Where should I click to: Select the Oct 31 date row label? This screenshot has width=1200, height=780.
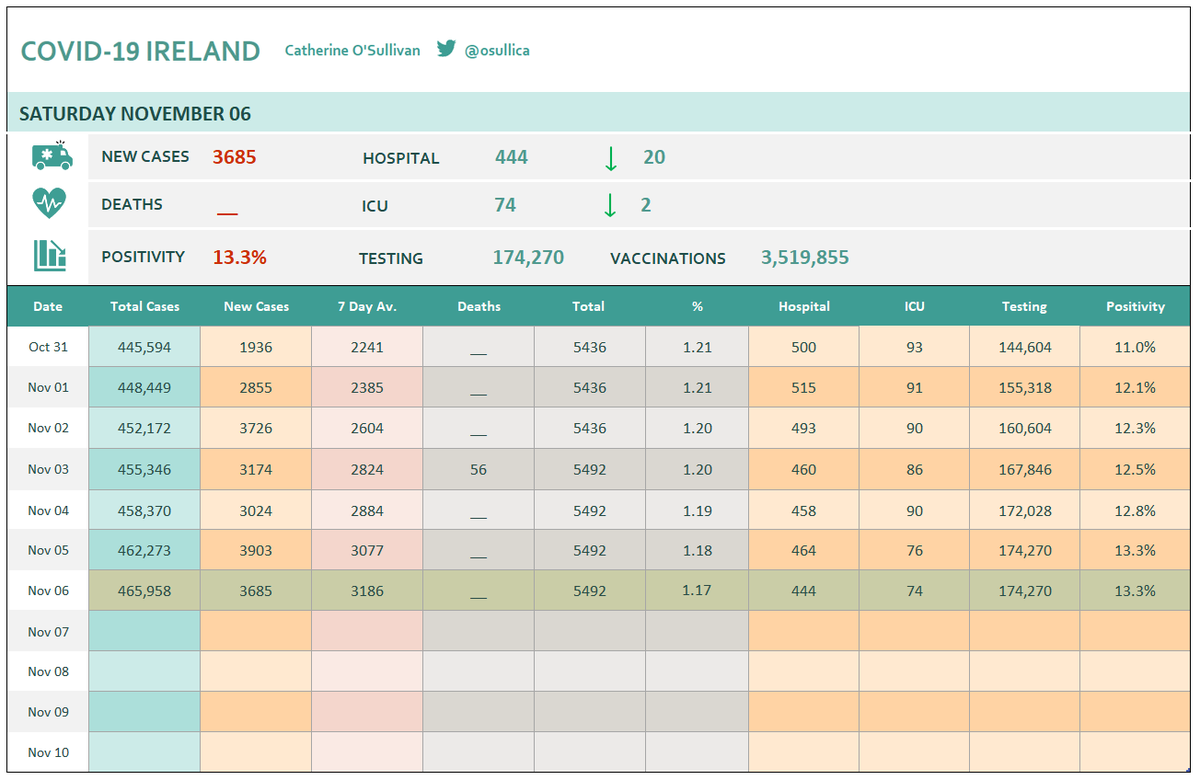[x=48, y=347]
